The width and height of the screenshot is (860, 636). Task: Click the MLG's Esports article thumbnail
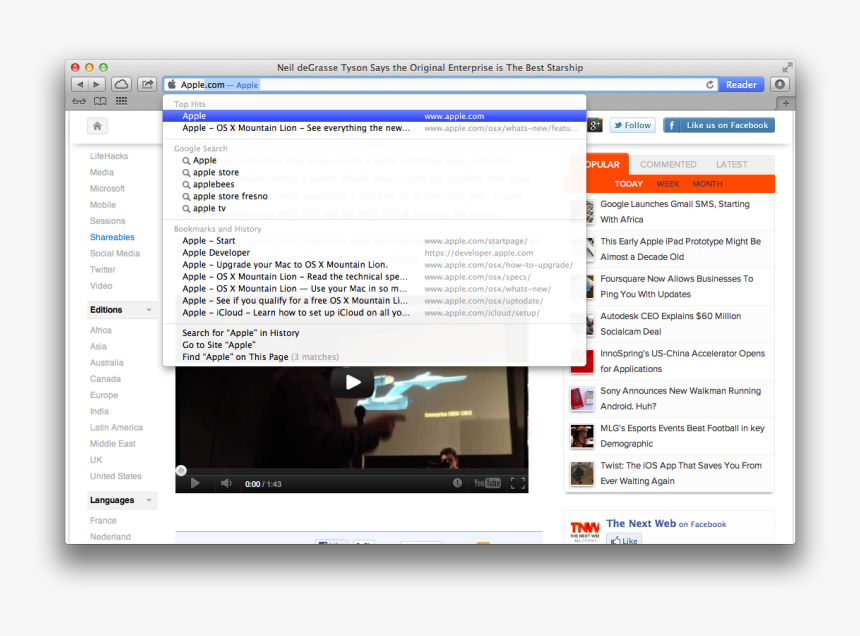point(582,436)
